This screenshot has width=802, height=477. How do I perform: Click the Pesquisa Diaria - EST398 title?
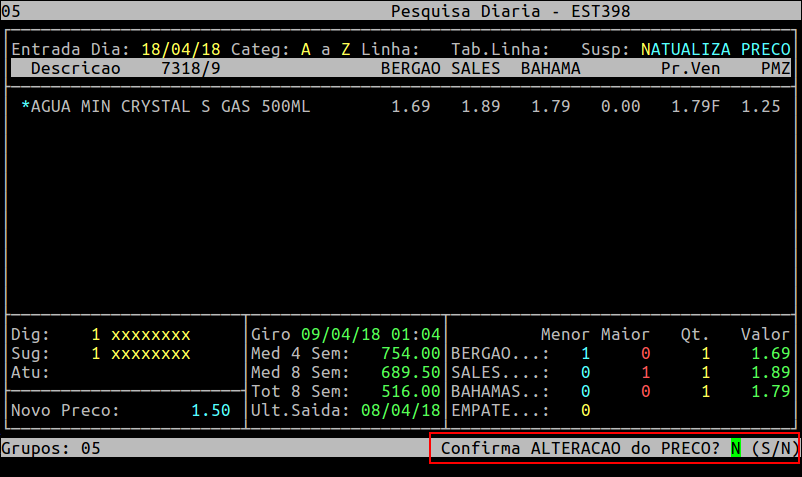point(512,11)
